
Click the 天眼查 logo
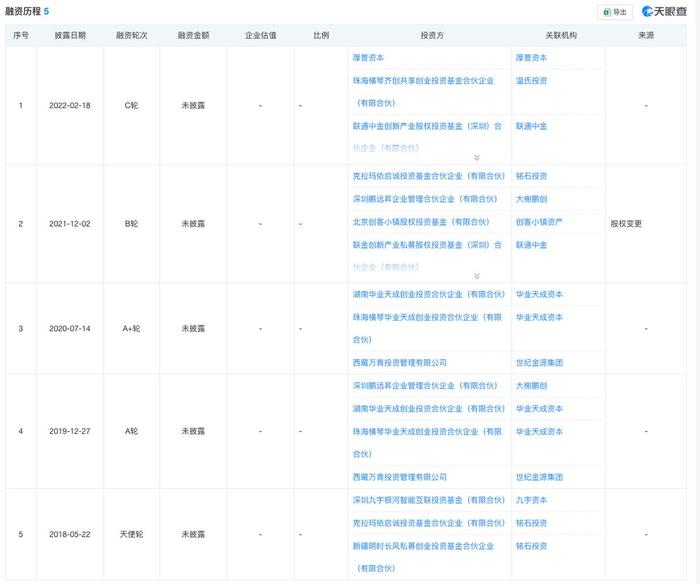point(664,12)
